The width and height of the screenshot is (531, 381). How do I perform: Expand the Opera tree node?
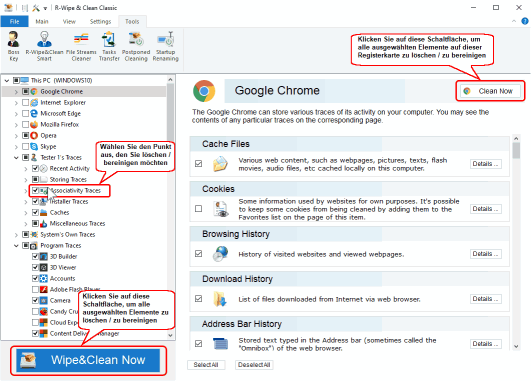[x=16, y=135]
